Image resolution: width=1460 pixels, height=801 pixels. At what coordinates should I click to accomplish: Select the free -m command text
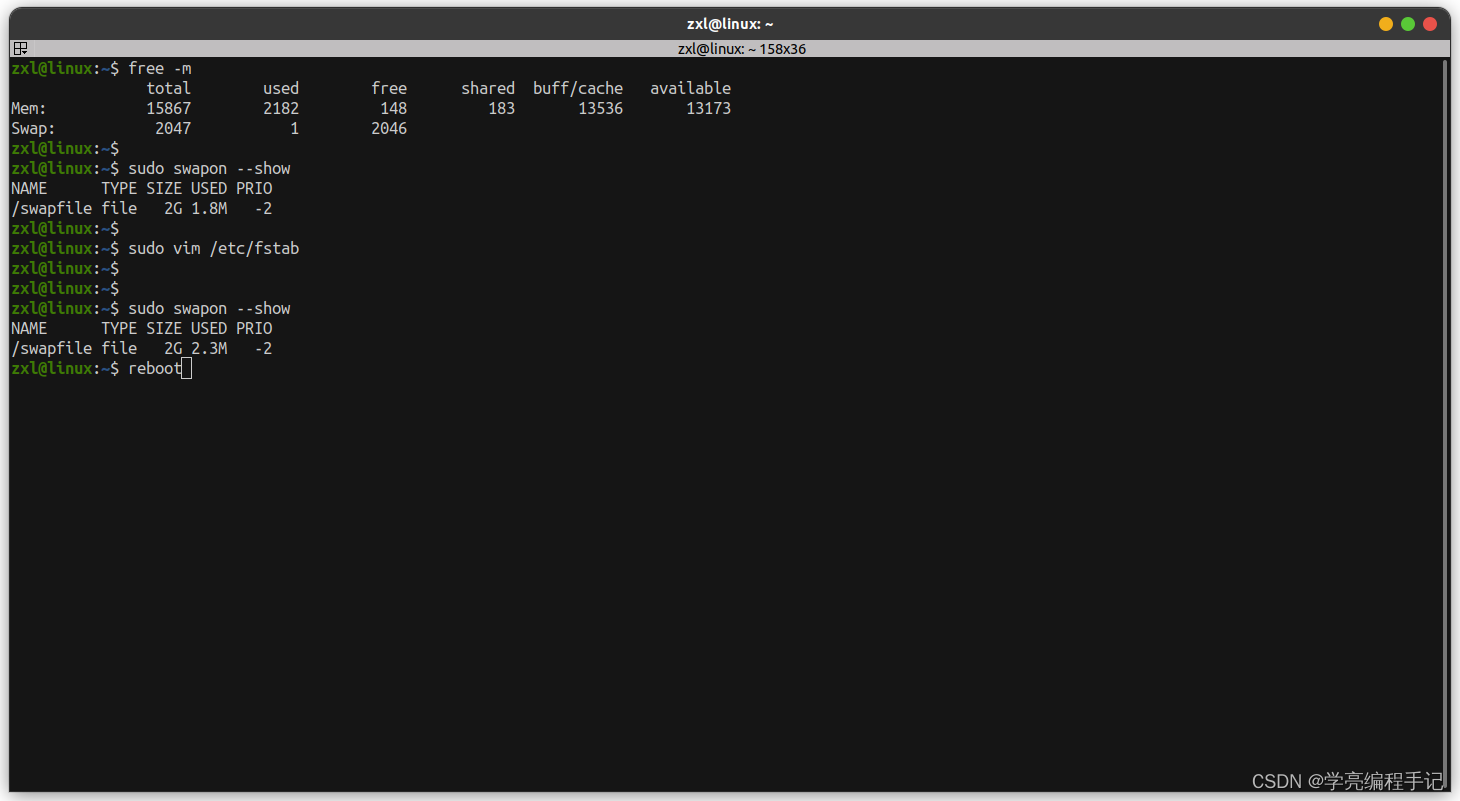(160, 68)
